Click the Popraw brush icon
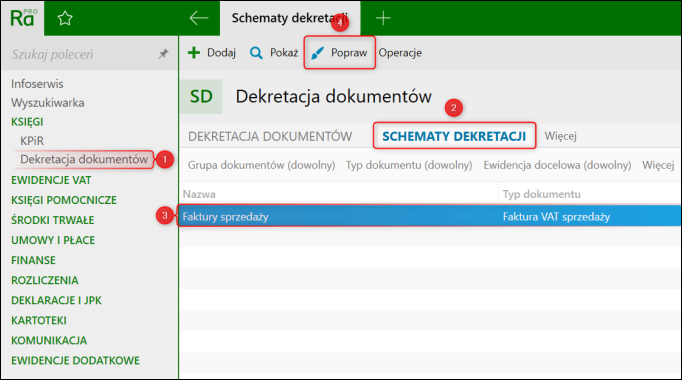Viewport: 682px width, 380px height. 318,53
